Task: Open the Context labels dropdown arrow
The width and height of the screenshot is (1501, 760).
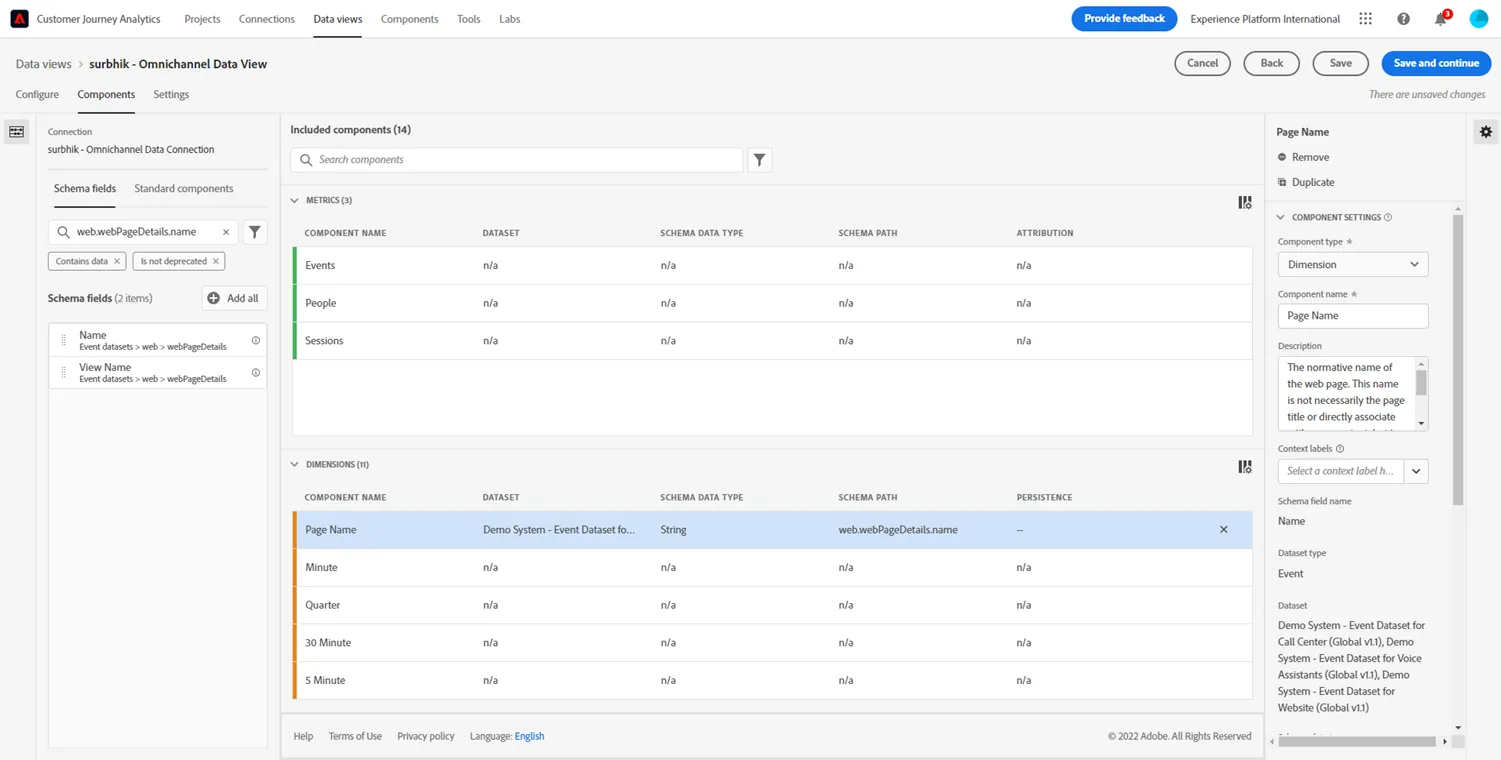Action: 1416,471
